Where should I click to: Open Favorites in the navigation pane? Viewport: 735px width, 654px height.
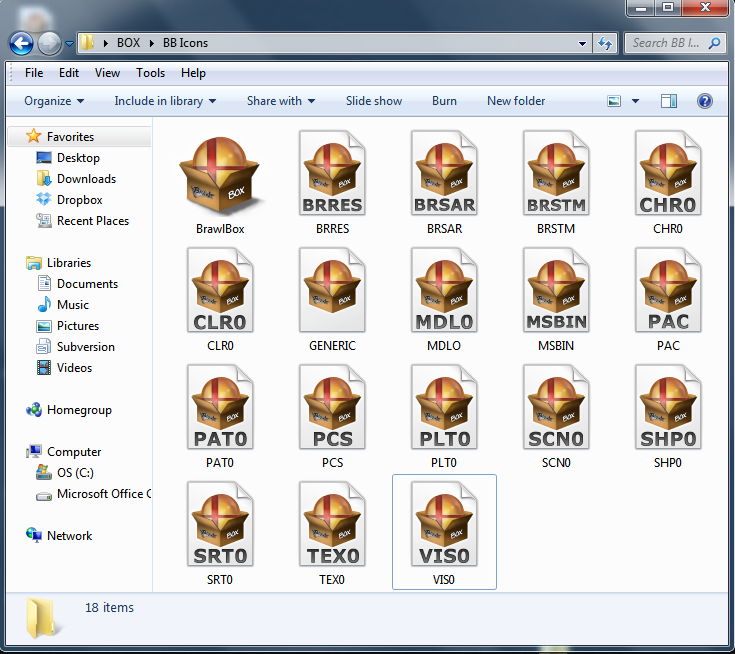point(70,136)
